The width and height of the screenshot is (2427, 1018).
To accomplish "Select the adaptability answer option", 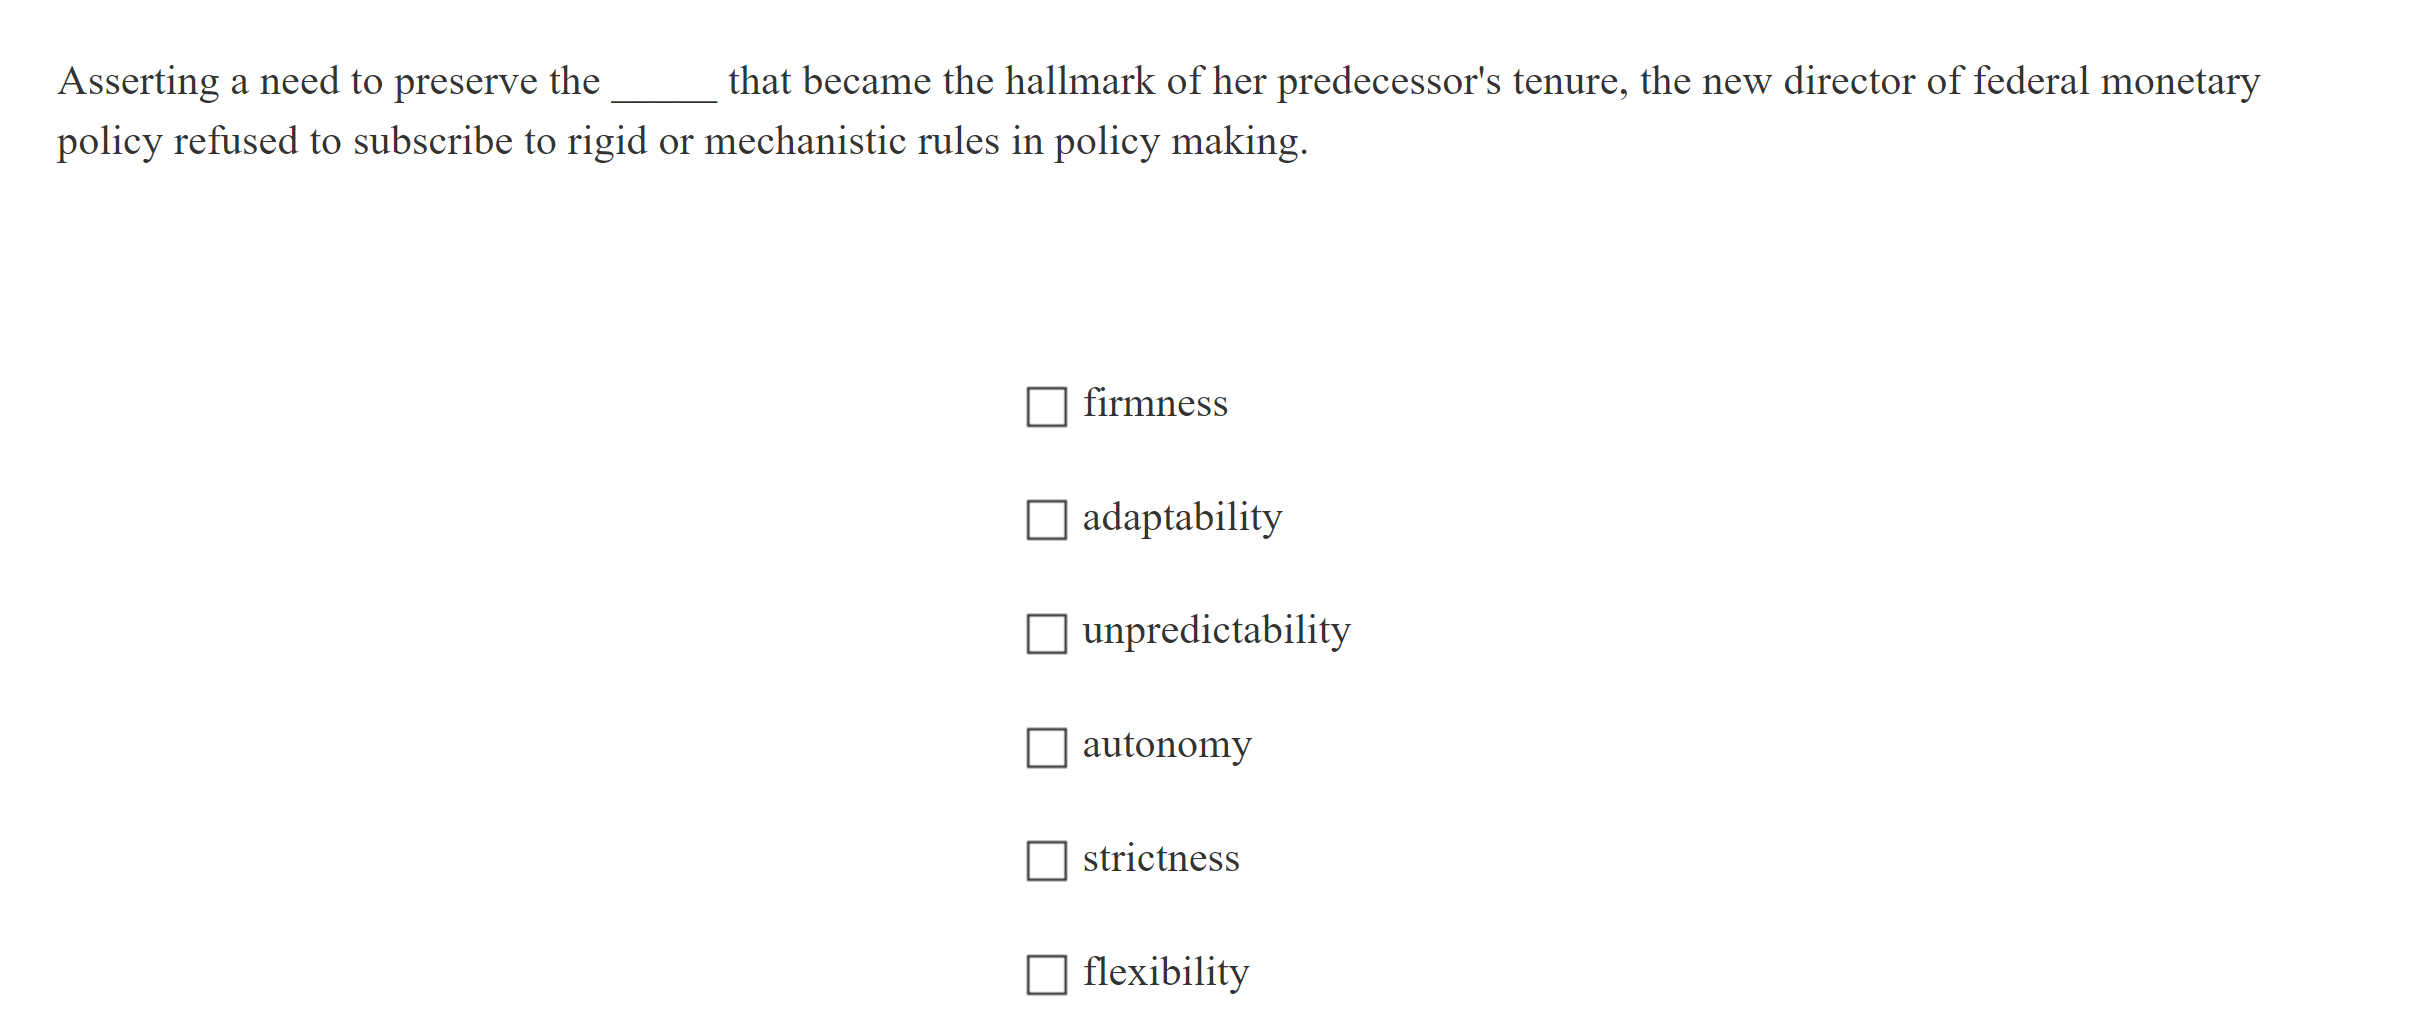I will point(1046,520).
